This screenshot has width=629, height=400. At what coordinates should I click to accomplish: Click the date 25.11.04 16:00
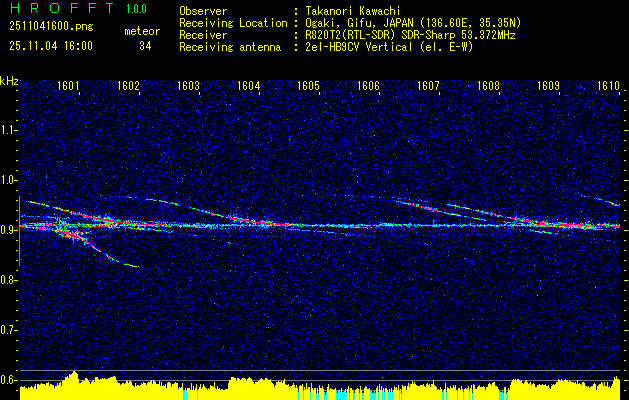51,46
